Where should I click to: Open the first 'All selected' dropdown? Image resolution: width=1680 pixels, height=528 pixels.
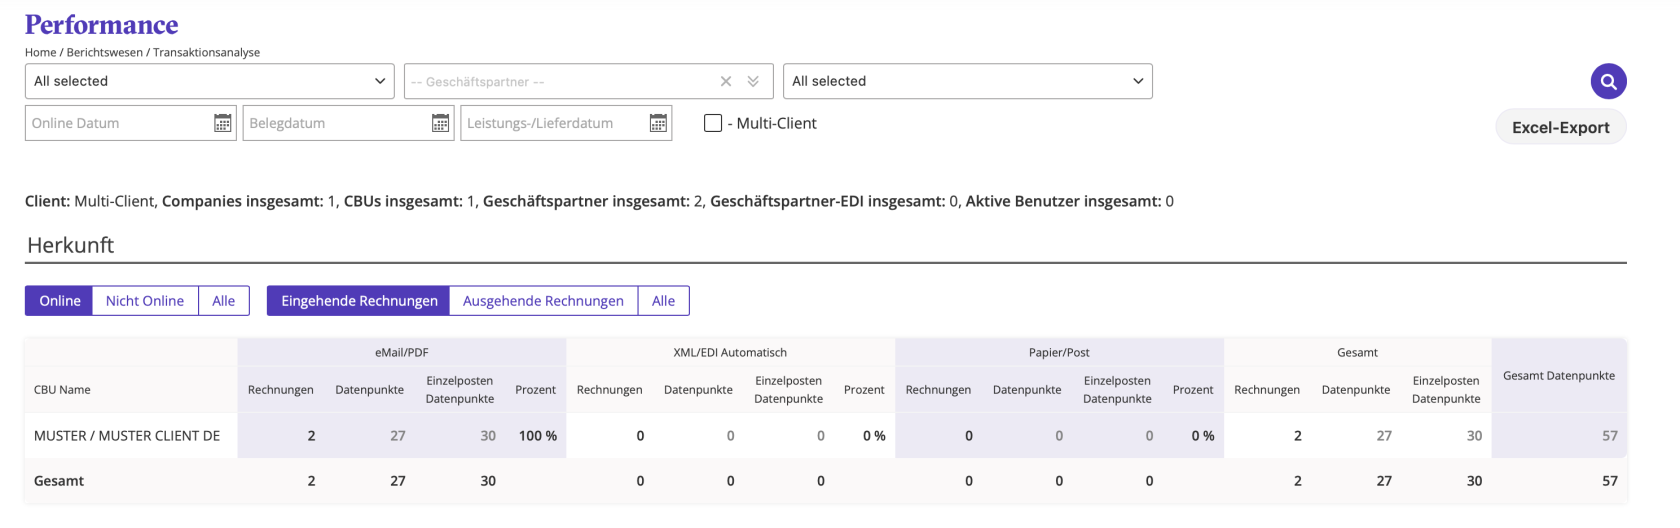coord(209,81)
